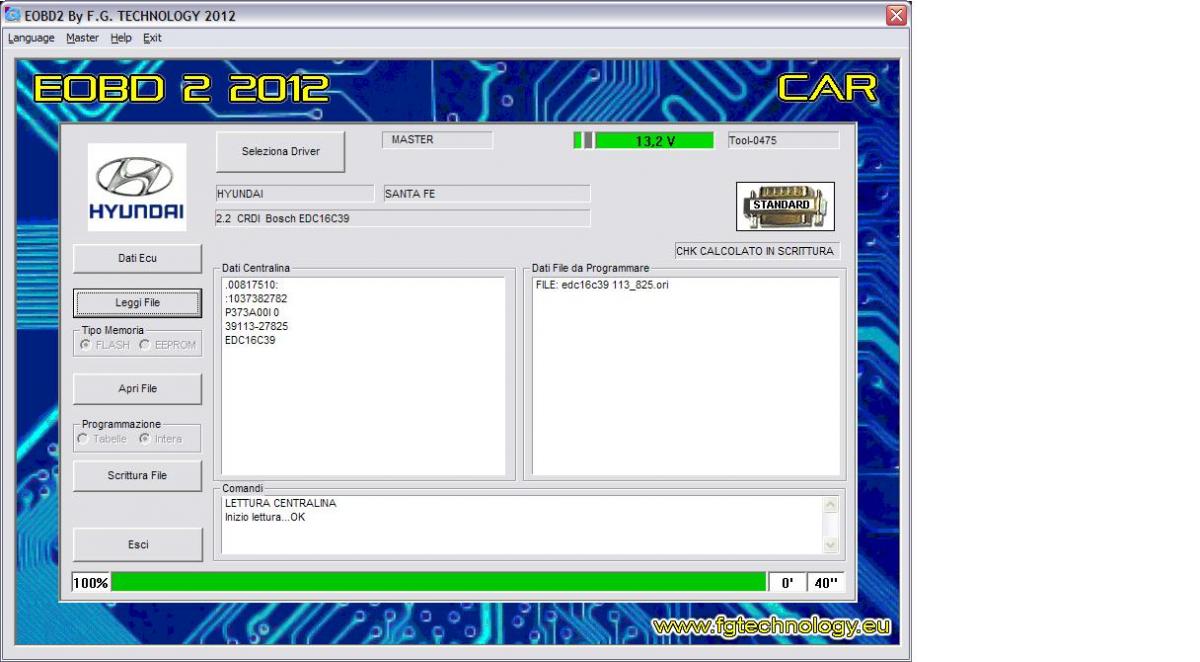Click the 13,2 V voltage indicator
The width and height of the screenshot is (1200, 662).
pos(654,141)
